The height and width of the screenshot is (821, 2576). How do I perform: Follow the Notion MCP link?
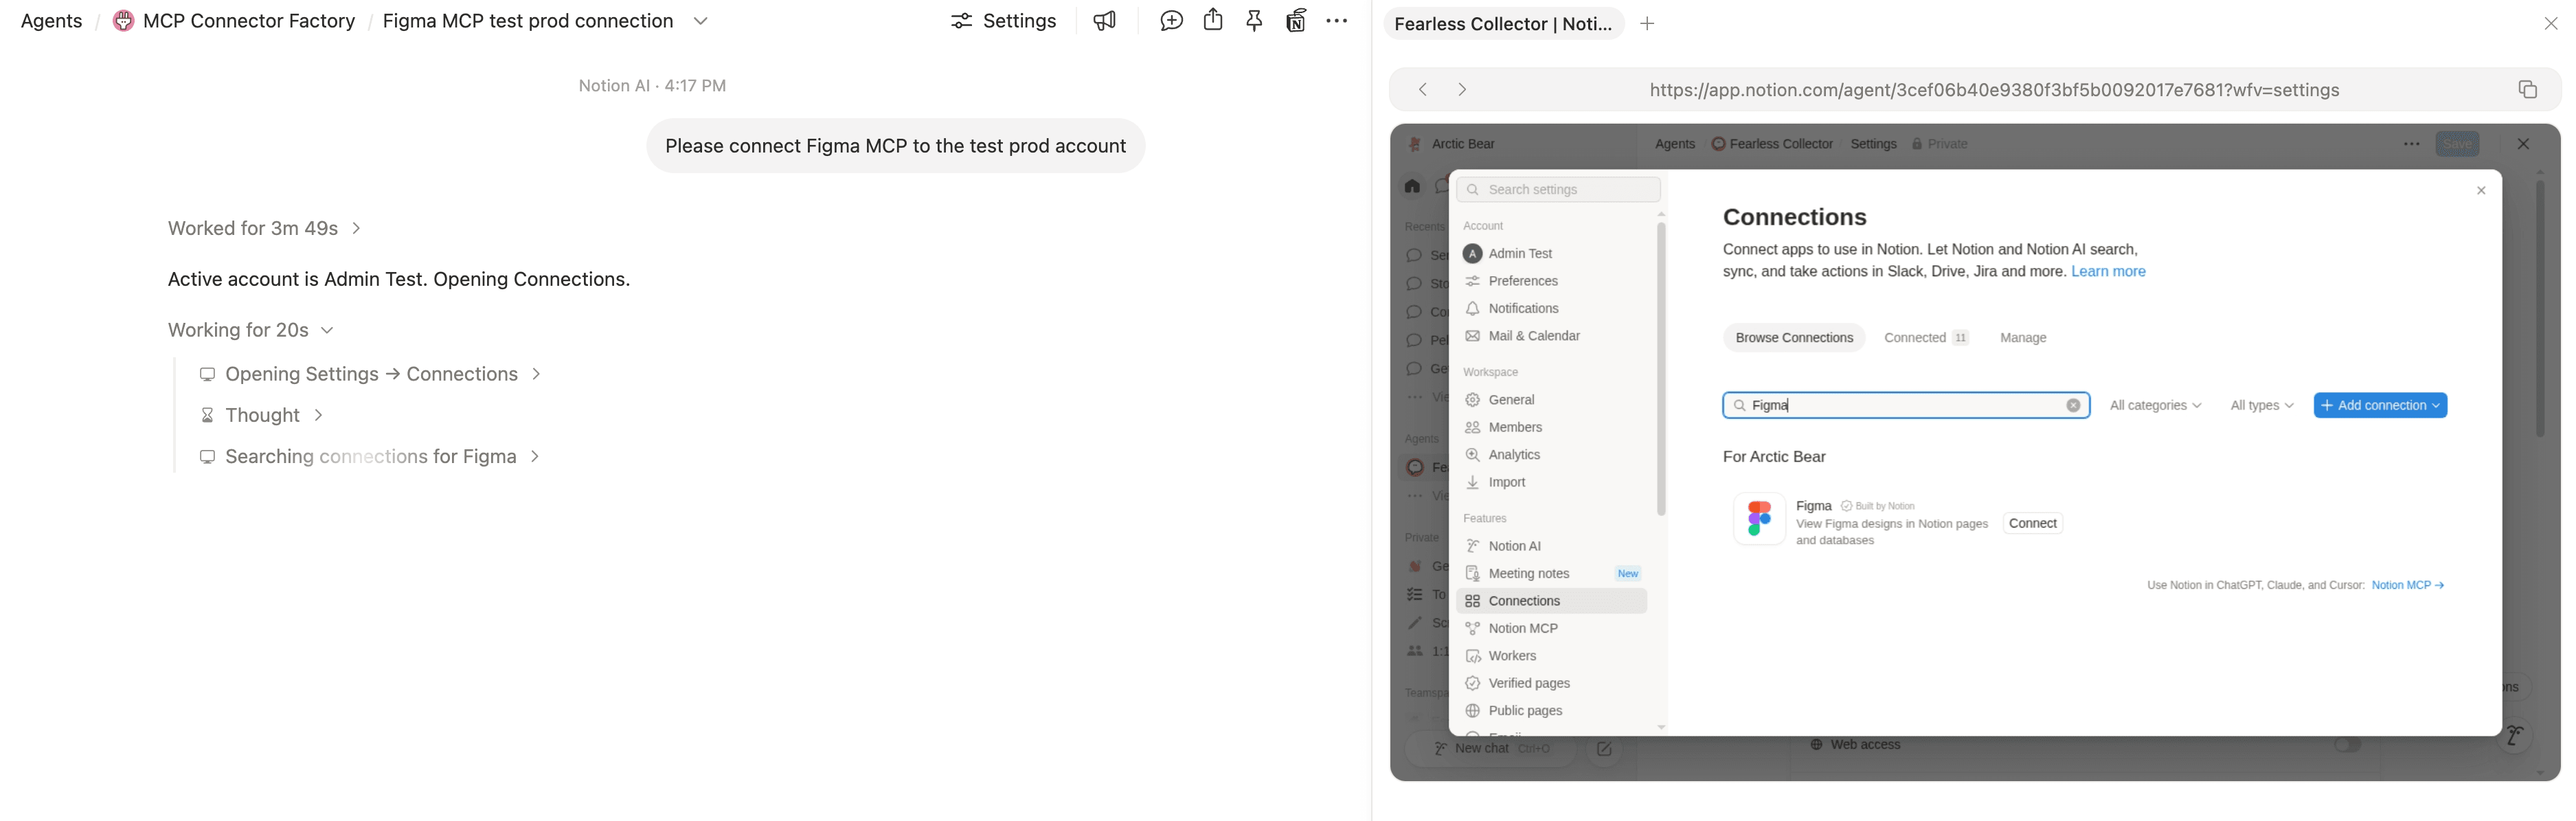[2408, 586]
